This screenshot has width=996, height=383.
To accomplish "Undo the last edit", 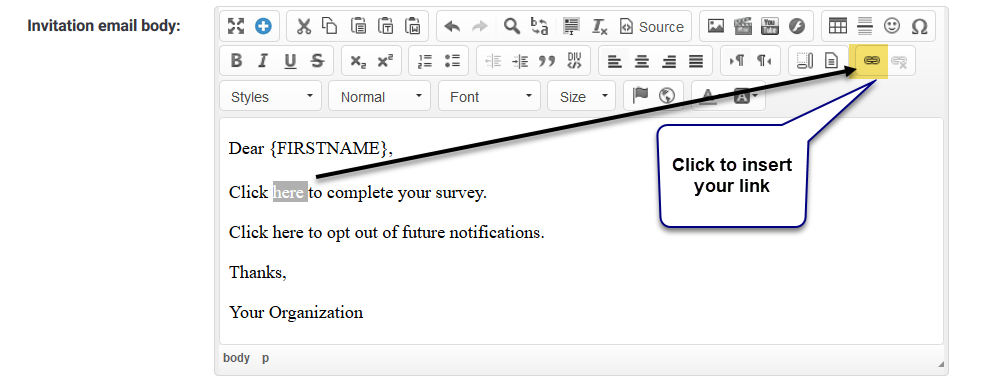I will click(x=452, y=26).
